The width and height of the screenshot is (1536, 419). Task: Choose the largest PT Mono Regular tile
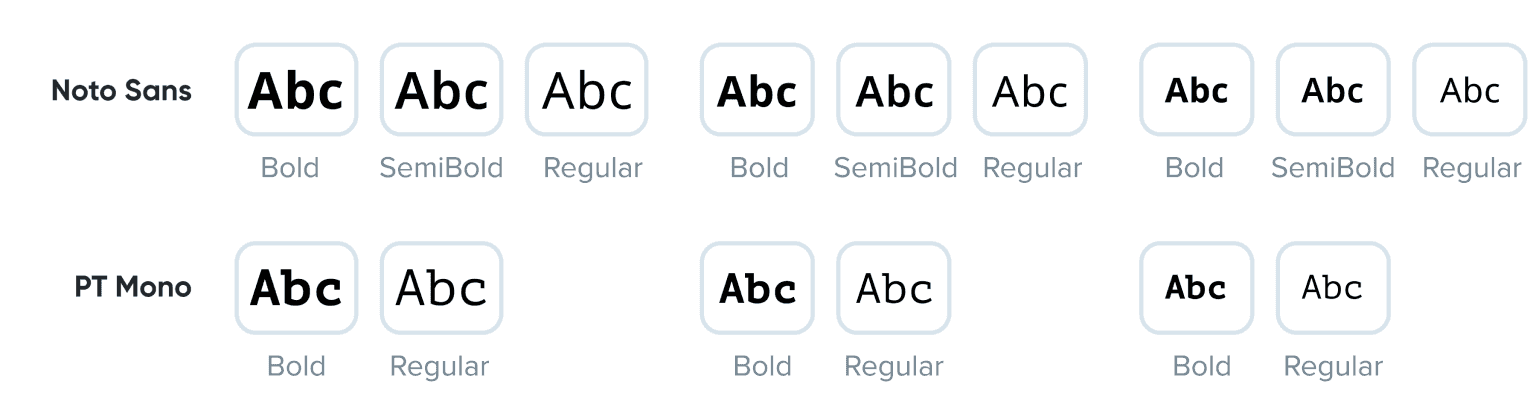[x=441, y=288]
